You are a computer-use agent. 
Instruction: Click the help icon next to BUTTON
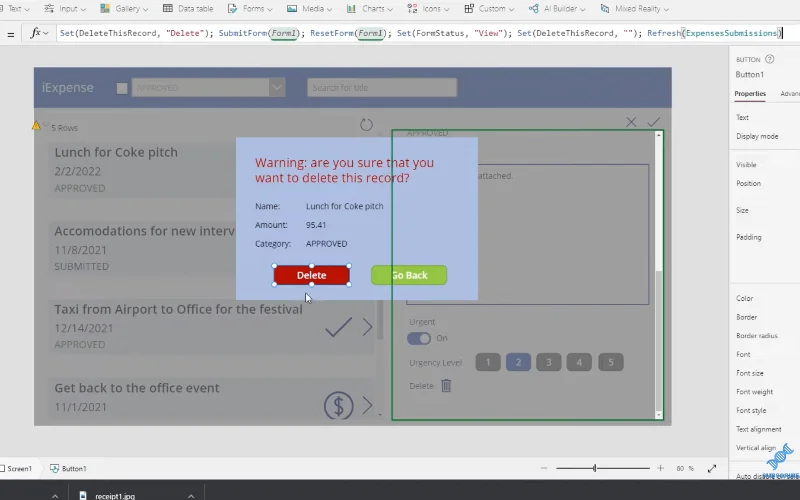(x=769, y=59)
